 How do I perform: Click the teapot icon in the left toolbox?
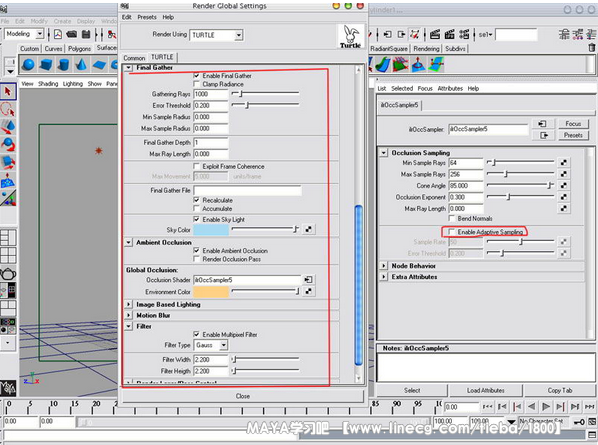click(8, 273)
